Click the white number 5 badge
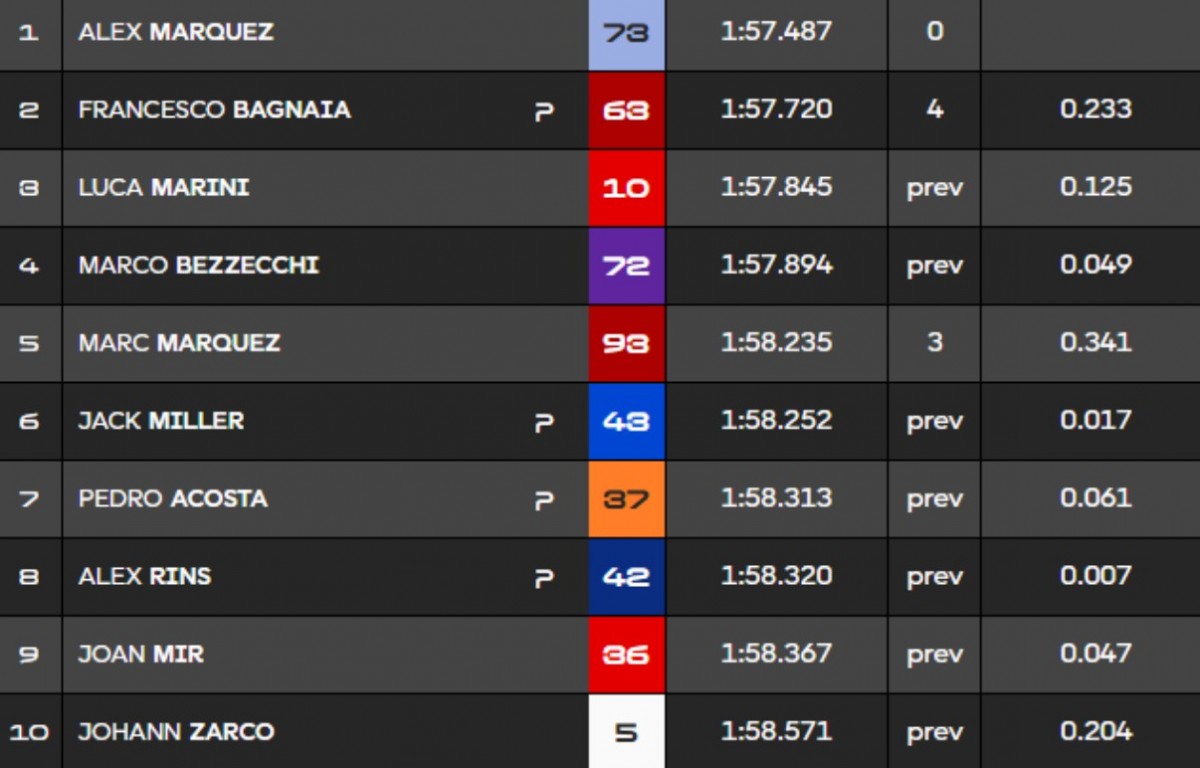 627,733
